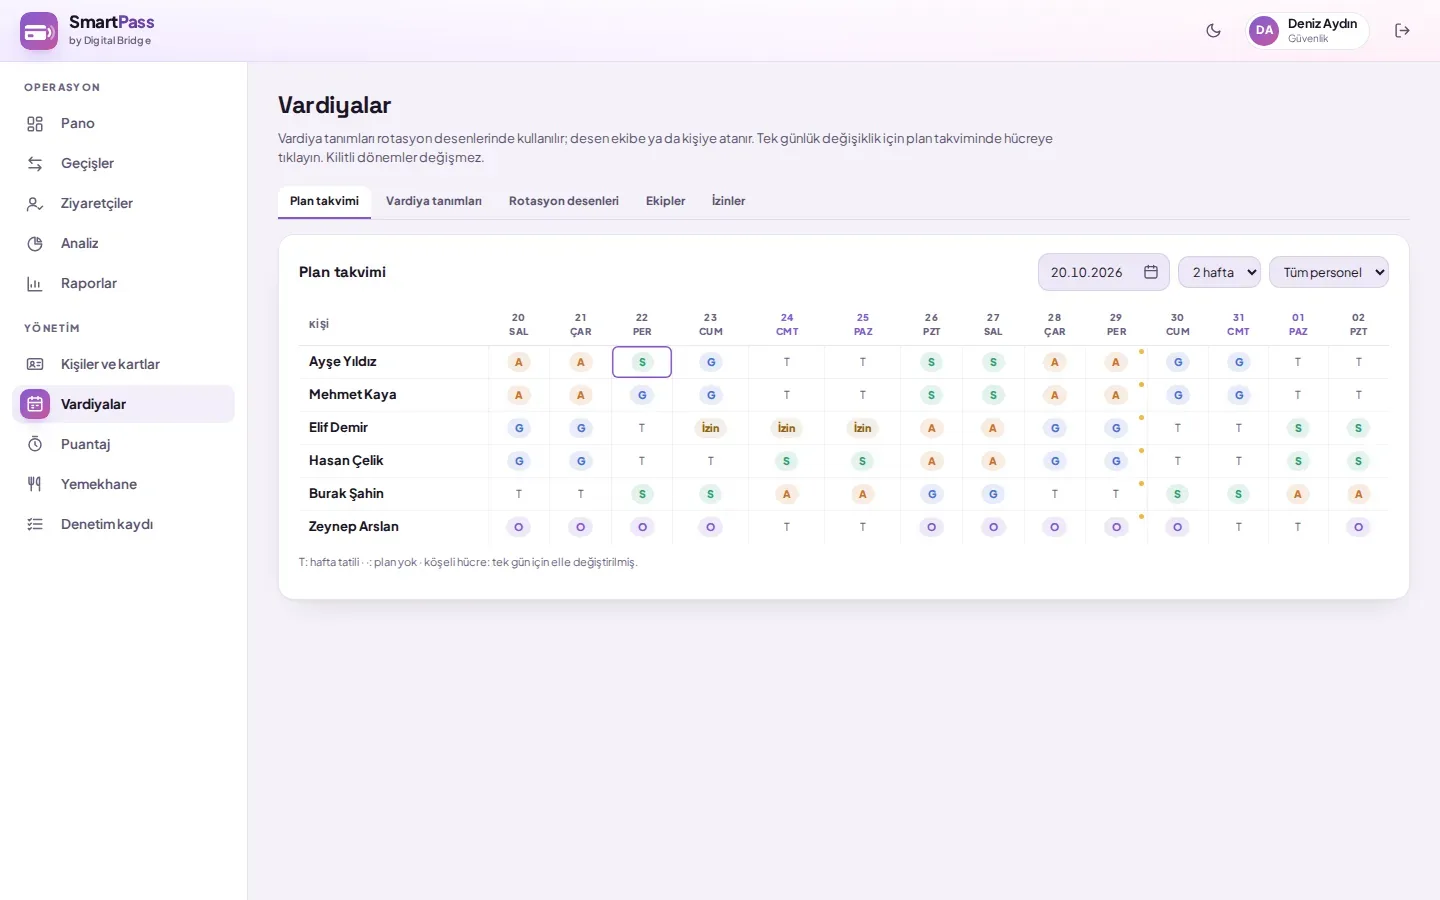This screenshot has width=1440, height=900.
Task: Click Burak Şahin's T cell on 20 SAL
Action: [x=518, y=494]
